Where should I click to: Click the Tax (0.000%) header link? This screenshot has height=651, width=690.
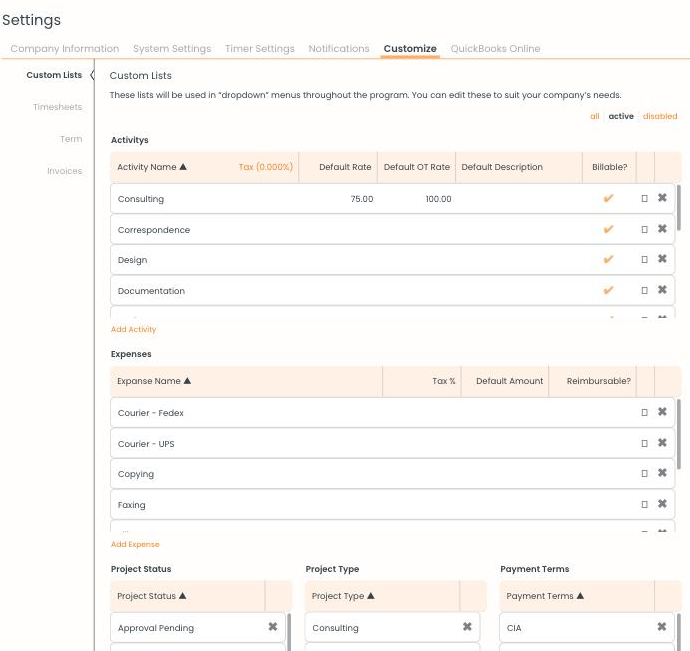[x=266, y=167]
